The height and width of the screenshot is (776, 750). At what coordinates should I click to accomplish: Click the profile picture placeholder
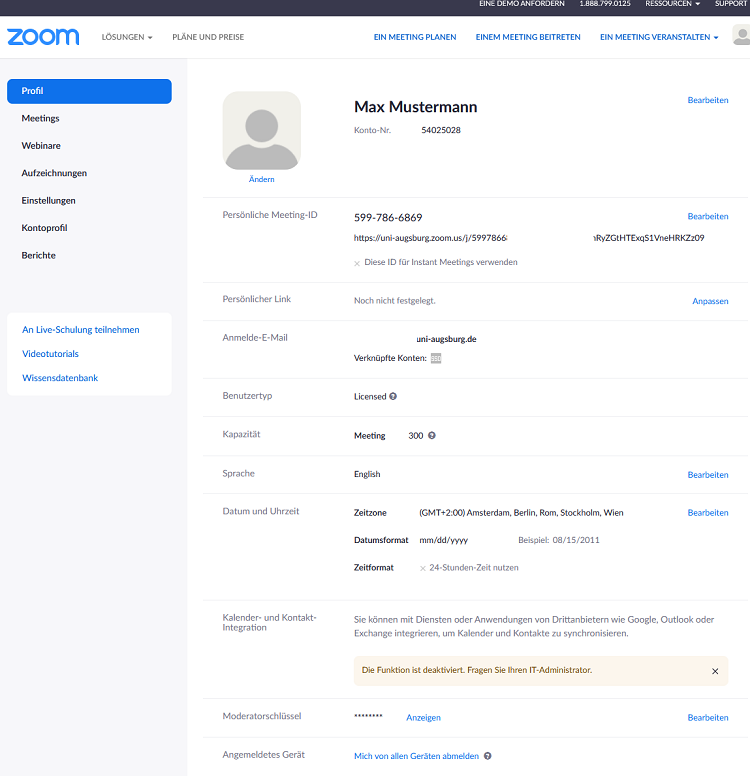click(x=261, y=131)
